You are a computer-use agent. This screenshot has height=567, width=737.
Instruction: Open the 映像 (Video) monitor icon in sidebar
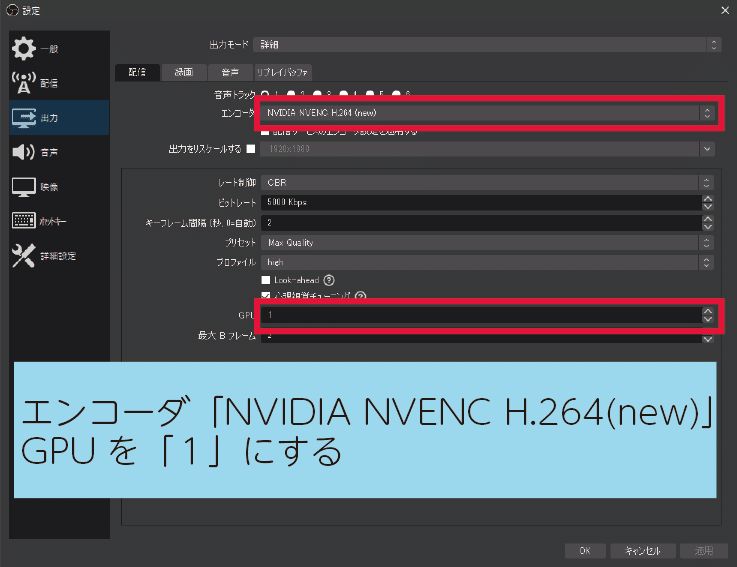tap(24, 187)
